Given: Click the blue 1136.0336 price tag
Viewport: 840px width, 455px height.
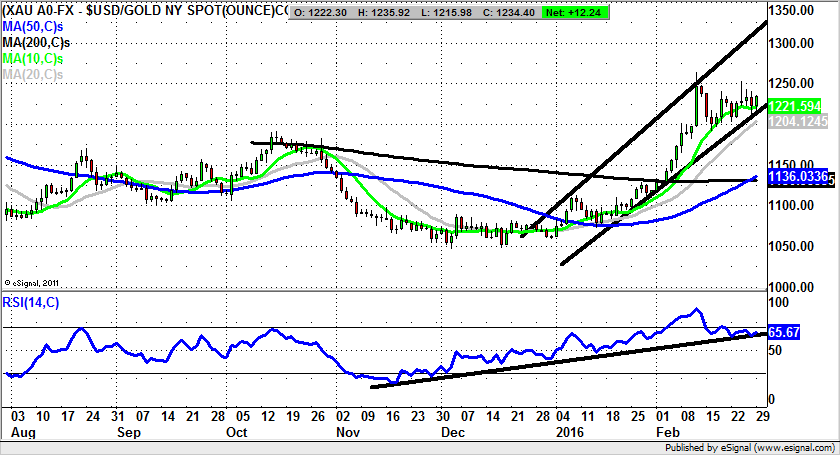Looking at the screenshot, I should tap(799, 177).
